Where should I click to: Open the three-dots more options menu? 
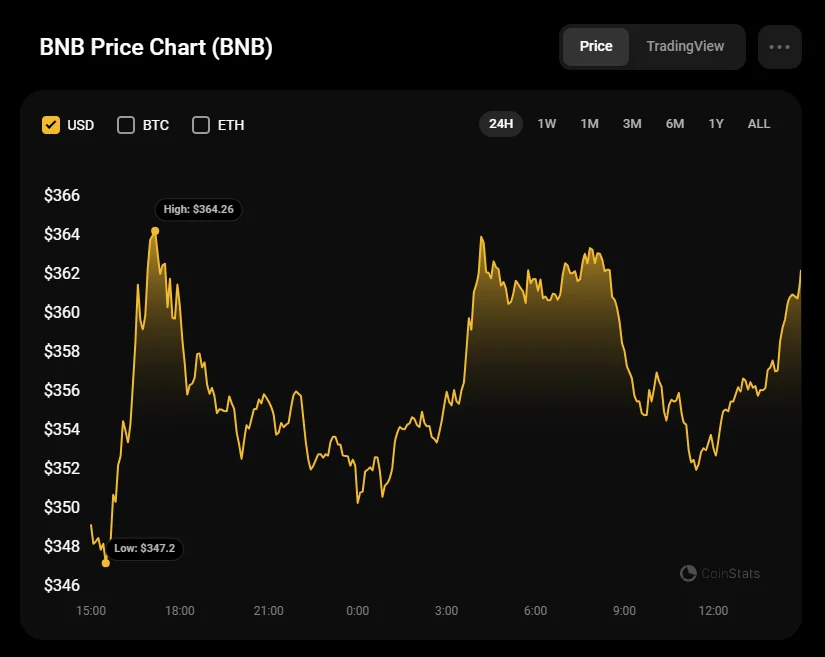tap(780, 47)
